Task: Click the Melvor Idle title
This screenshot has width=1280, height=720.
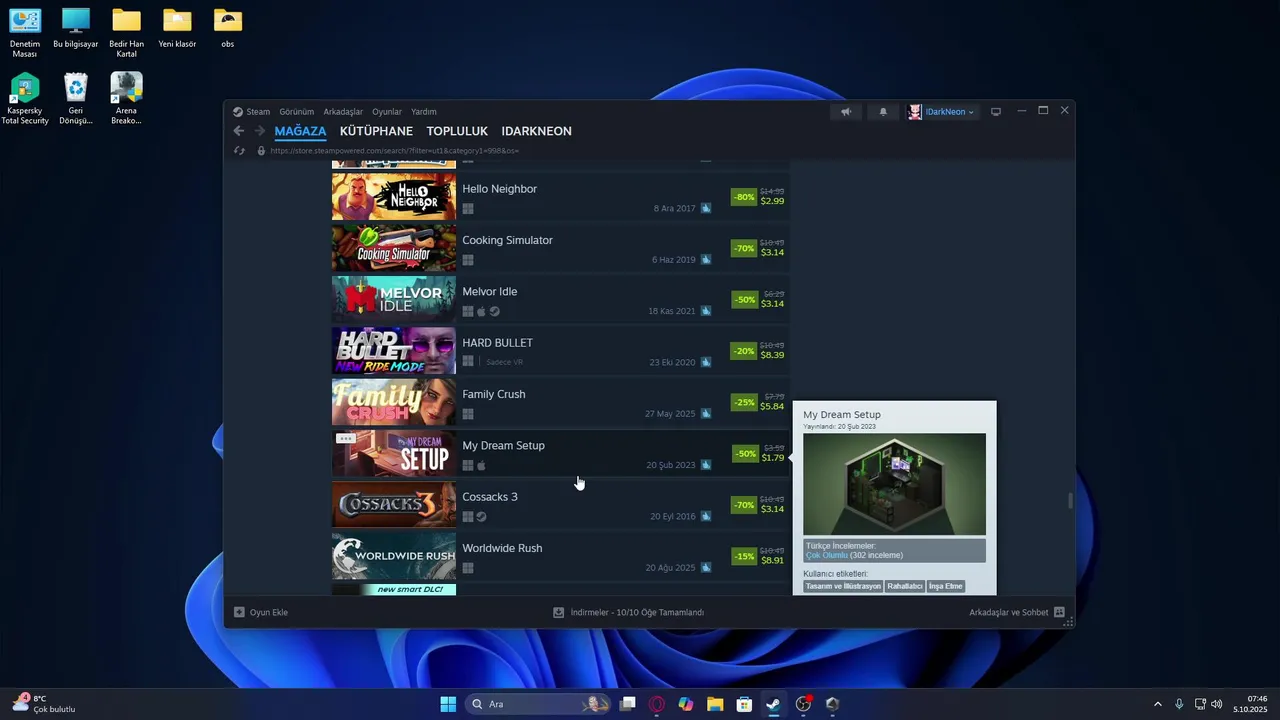Action: click(489, 292)
